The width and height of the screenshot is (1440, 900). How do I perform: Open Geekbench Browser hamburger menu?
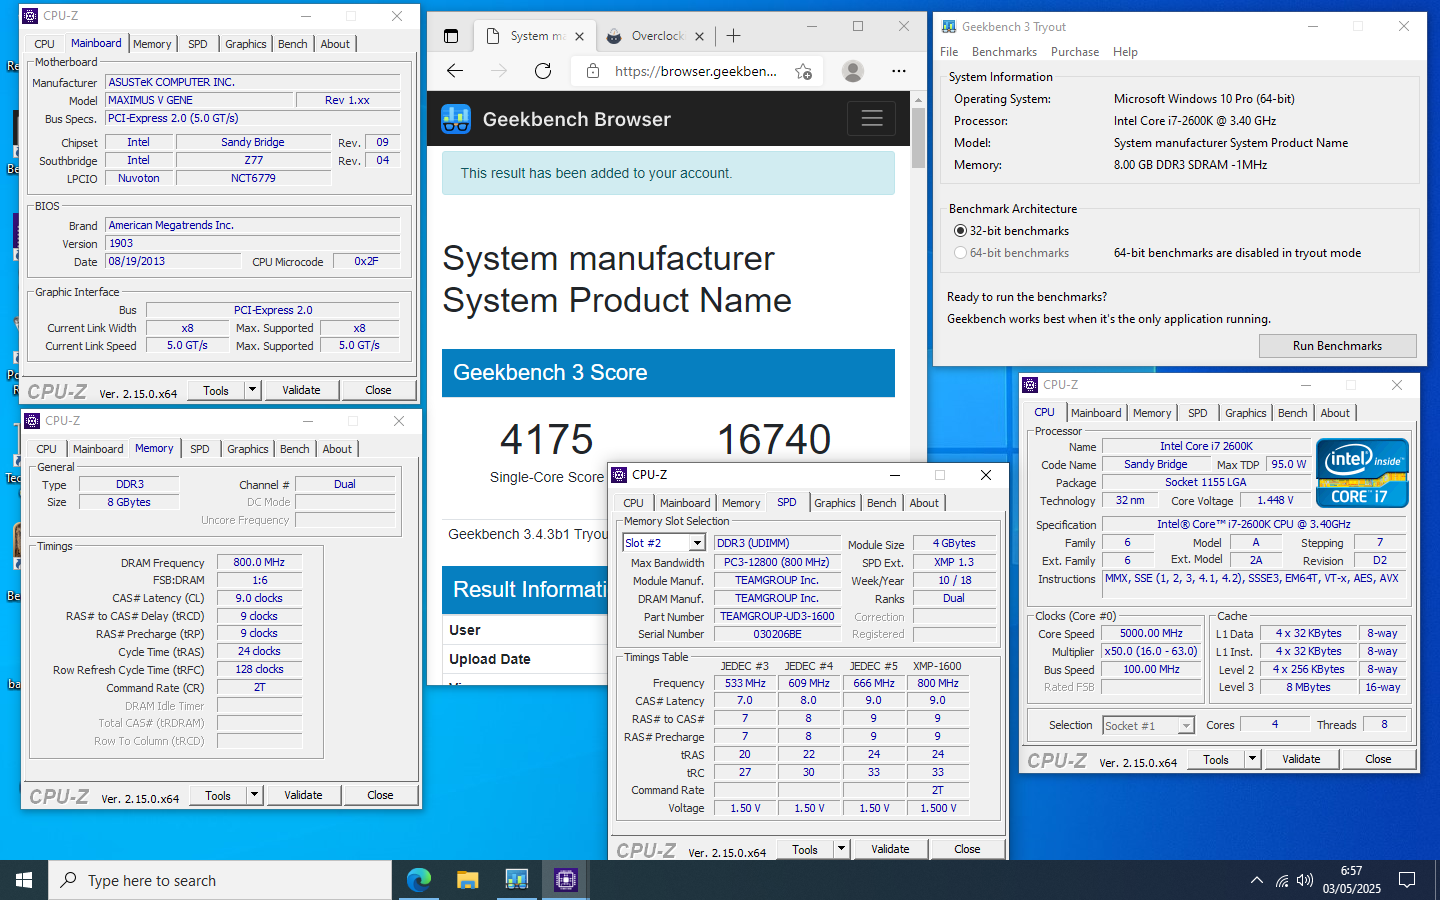[x=872, y=119]
